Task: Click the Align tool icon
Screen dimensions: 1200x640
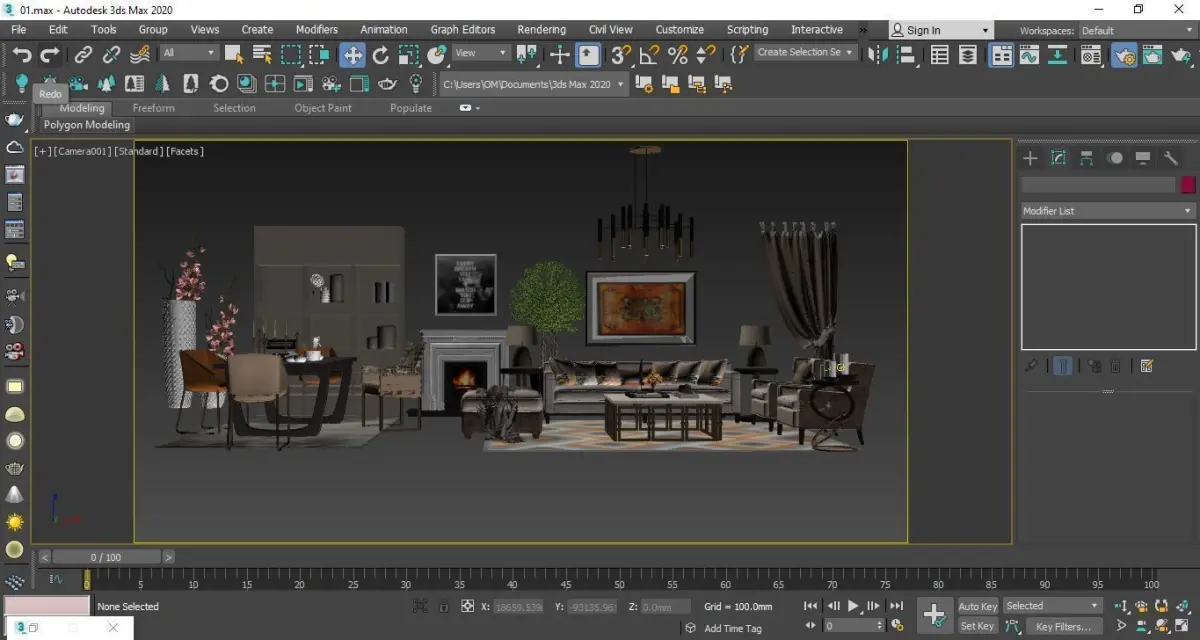Action: (x=905, y=54)
